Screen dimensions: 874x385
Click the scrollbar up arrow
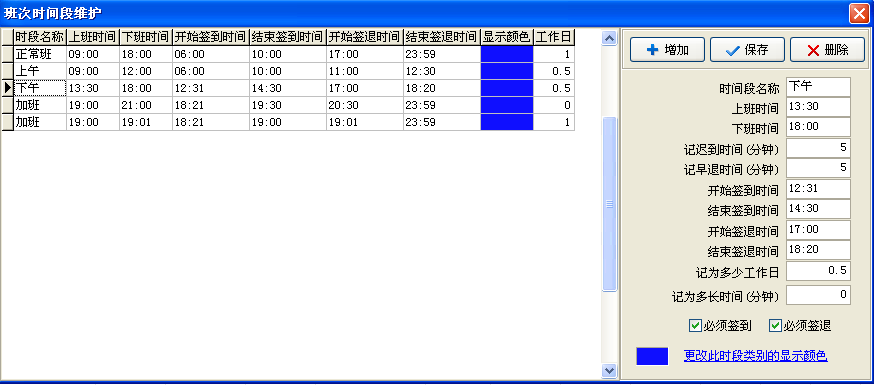(x=609, y=38)
